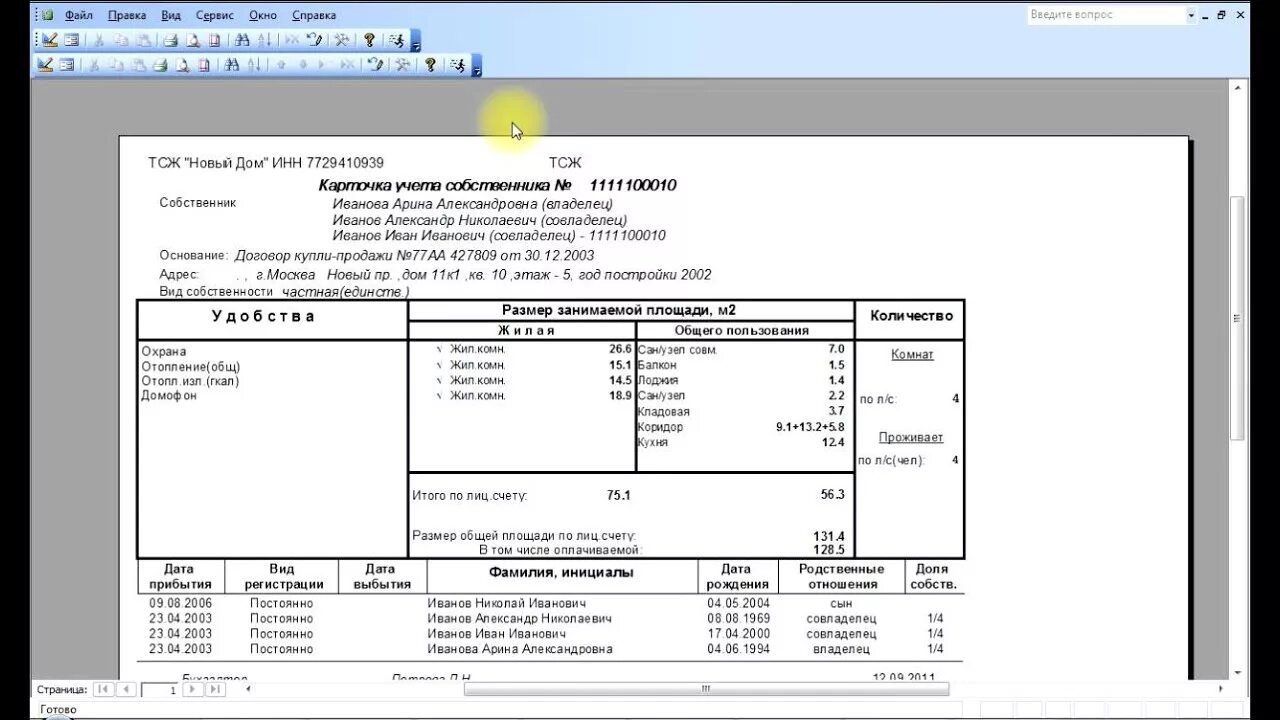The image size is (1280, 720).
Task: Click owner name Иванова Арина Александровна (владелец)
Action: pyautogui.click(x=473, y=204)
